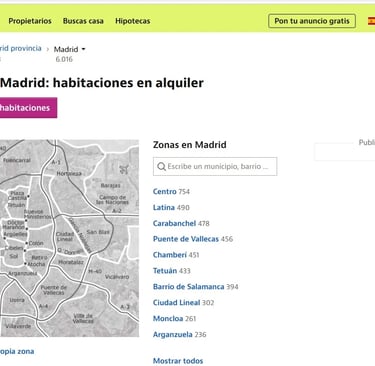Click the magnifier search icon
This screenshot has height=366, width=375.
tap(161, 166)
